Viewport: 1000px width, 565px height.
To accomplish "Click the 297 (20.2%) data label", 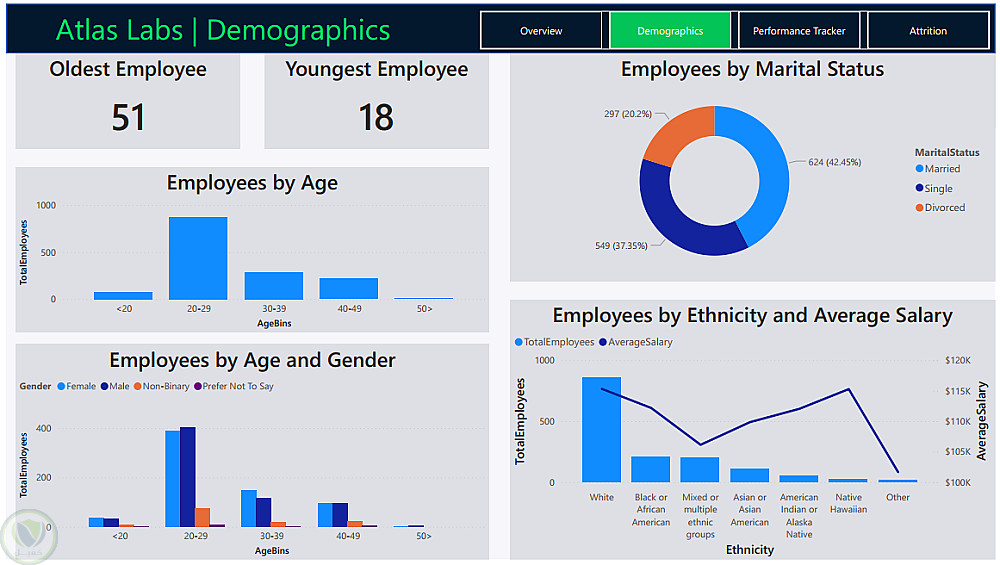I will pyautogui.click(x=628, y=114).
